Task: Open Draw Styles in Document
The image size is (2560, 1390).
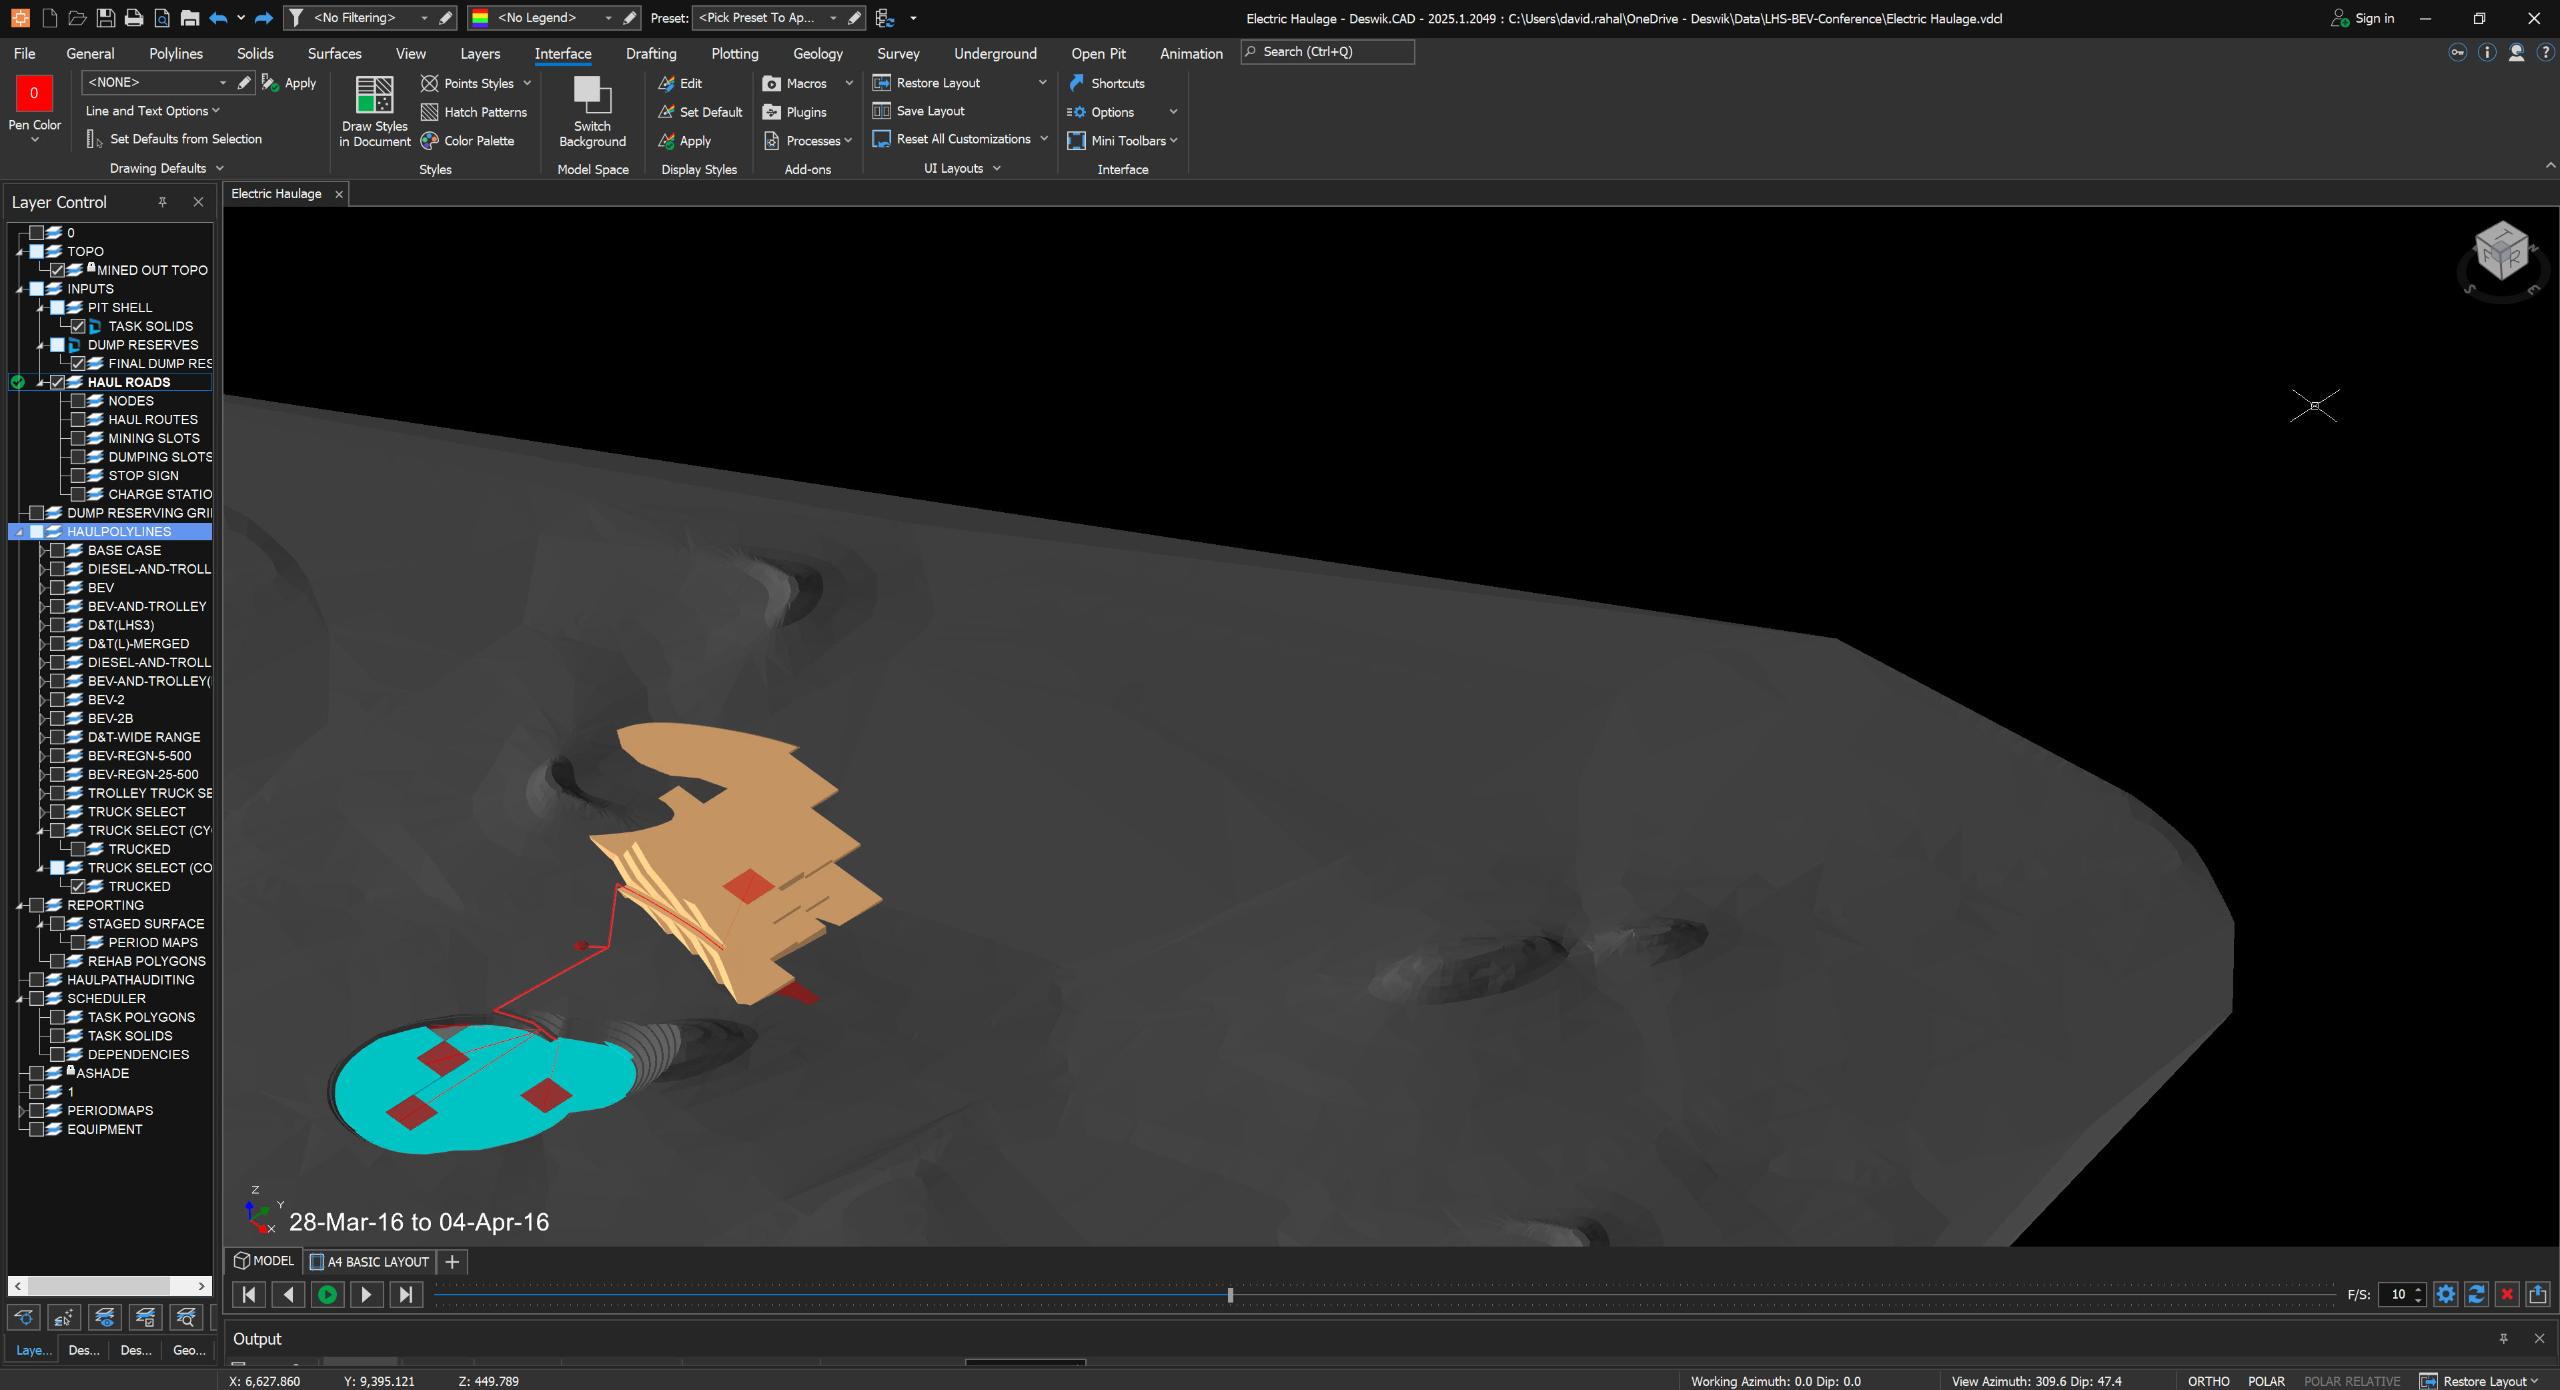Action: click(374, 112)
